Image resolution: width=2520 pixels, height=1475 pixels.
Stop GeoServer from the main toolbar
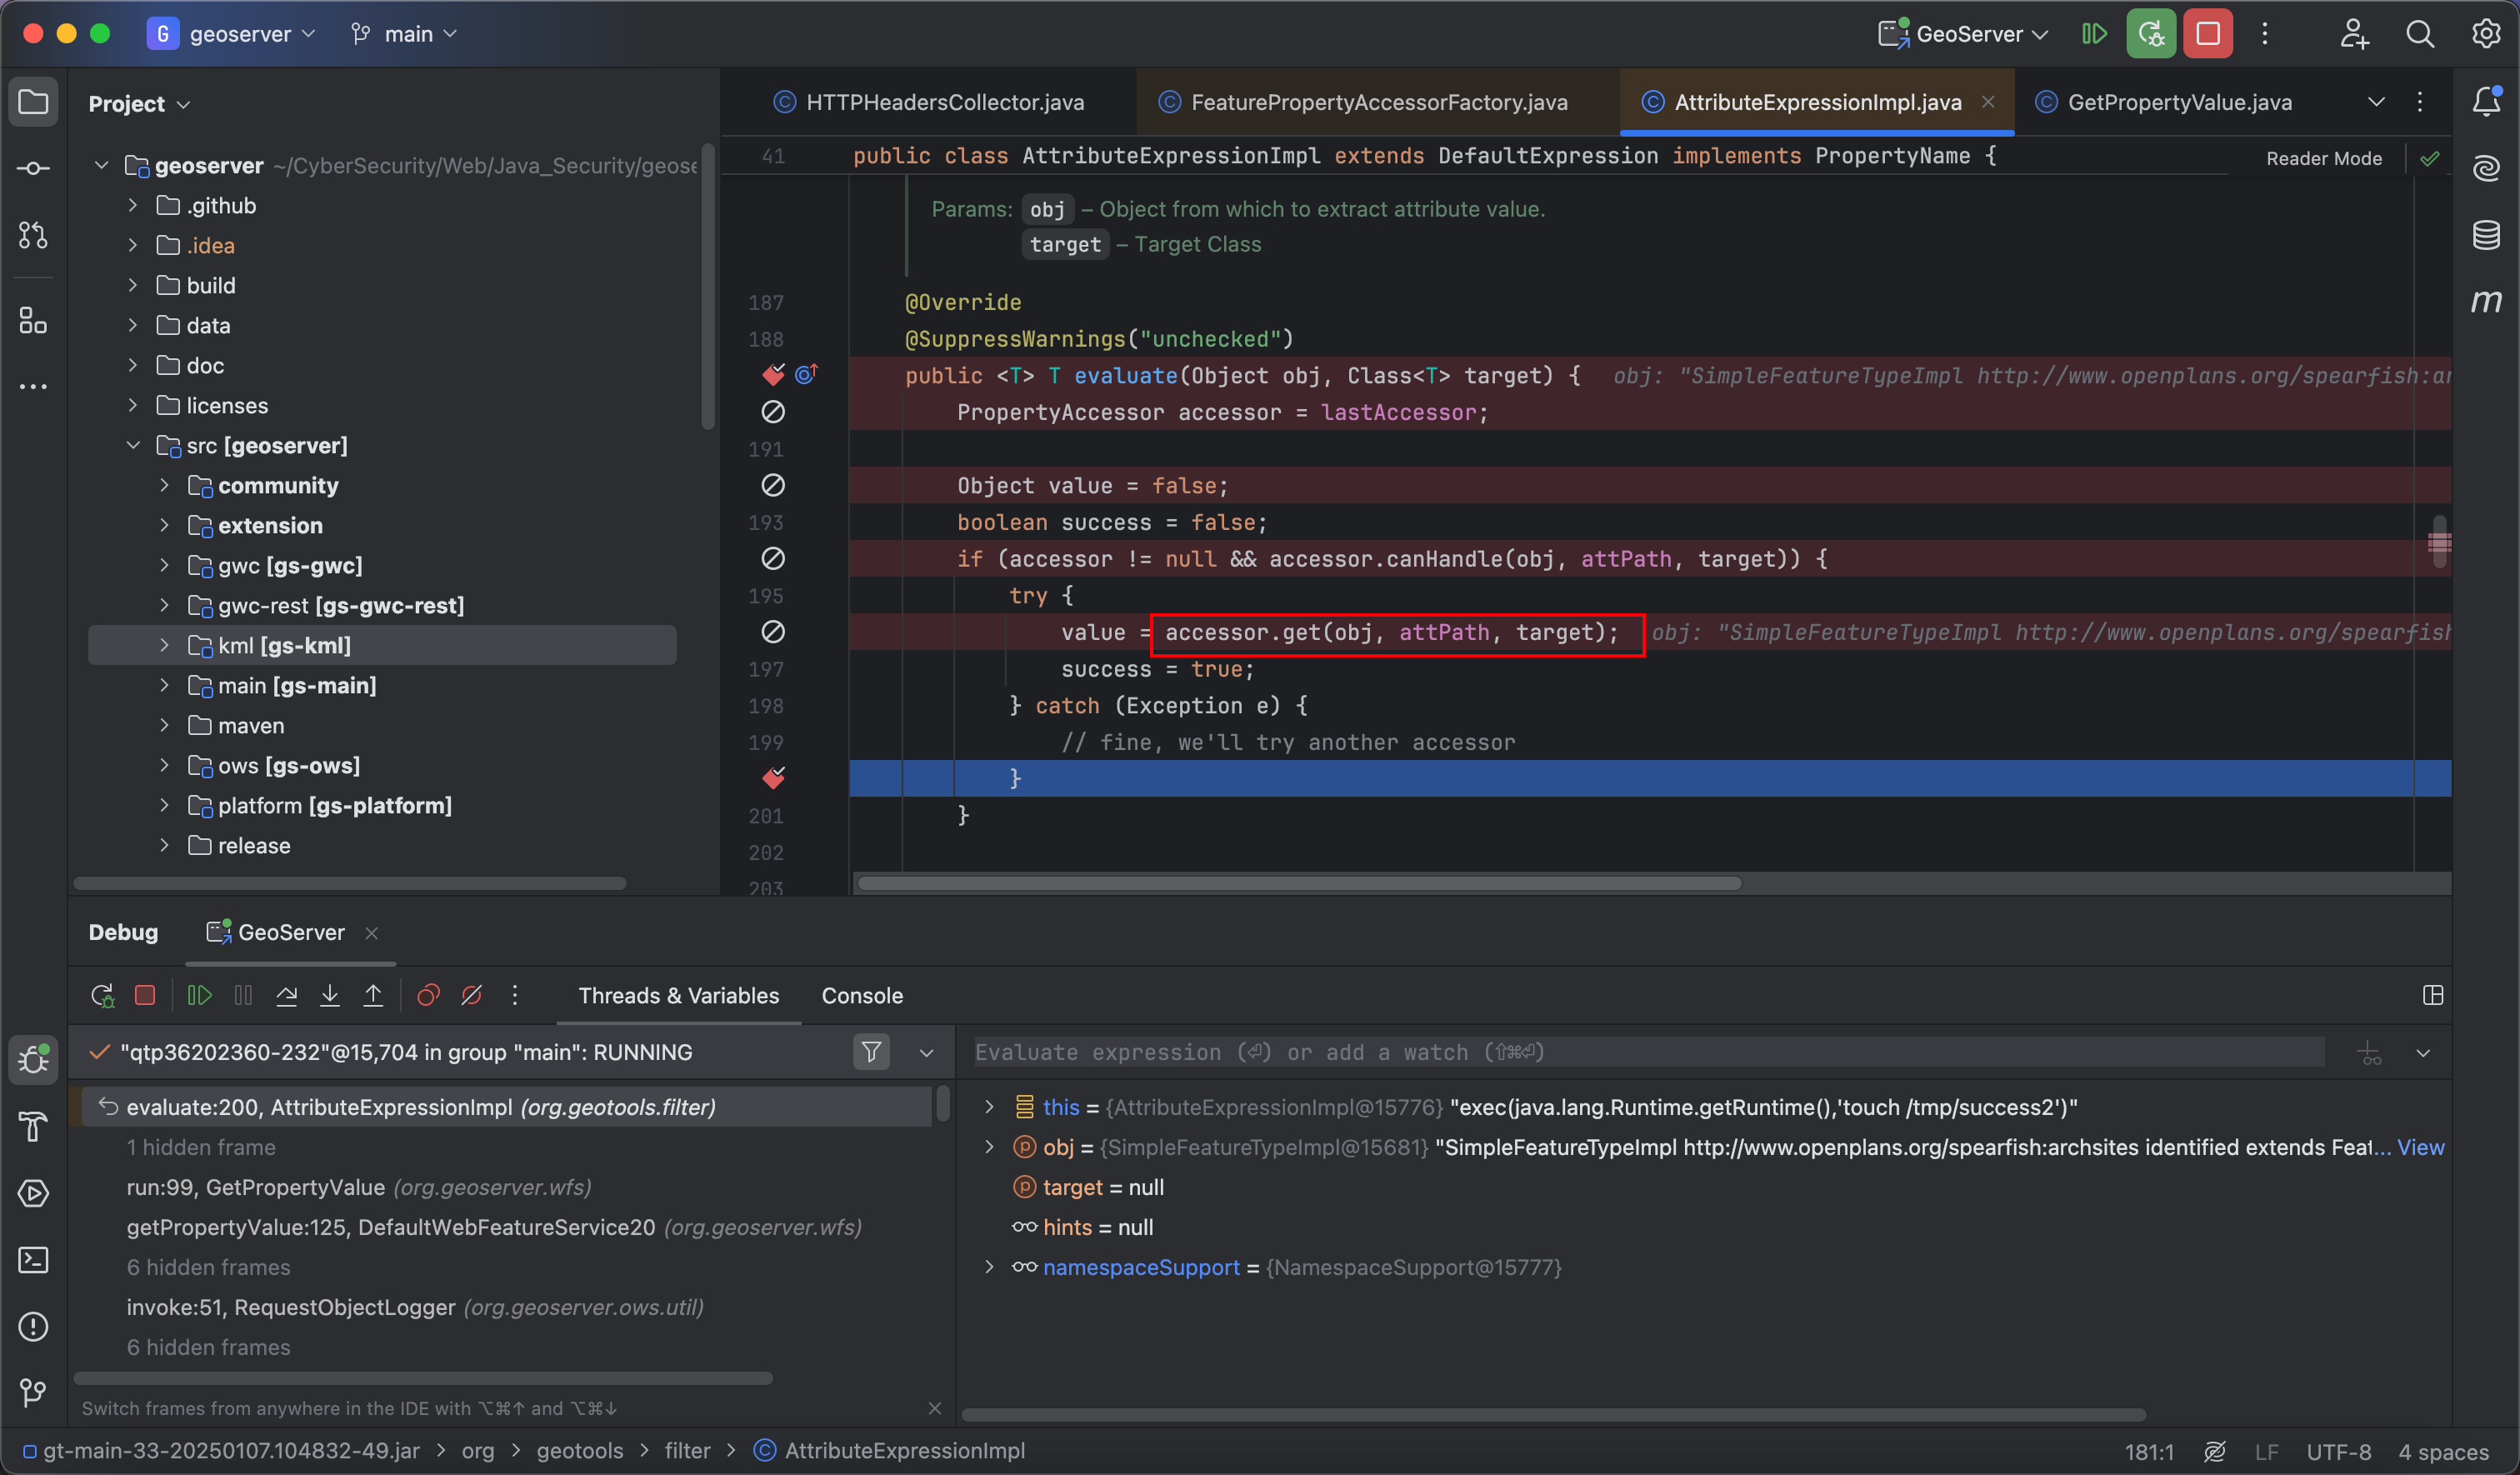pyautogui.click(x=2208, y=34)
